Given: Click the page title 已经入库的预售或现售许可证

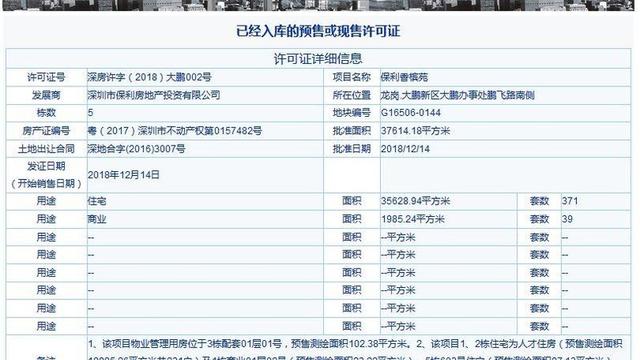Looking at the screenshot, I should [x=318, y=31].
